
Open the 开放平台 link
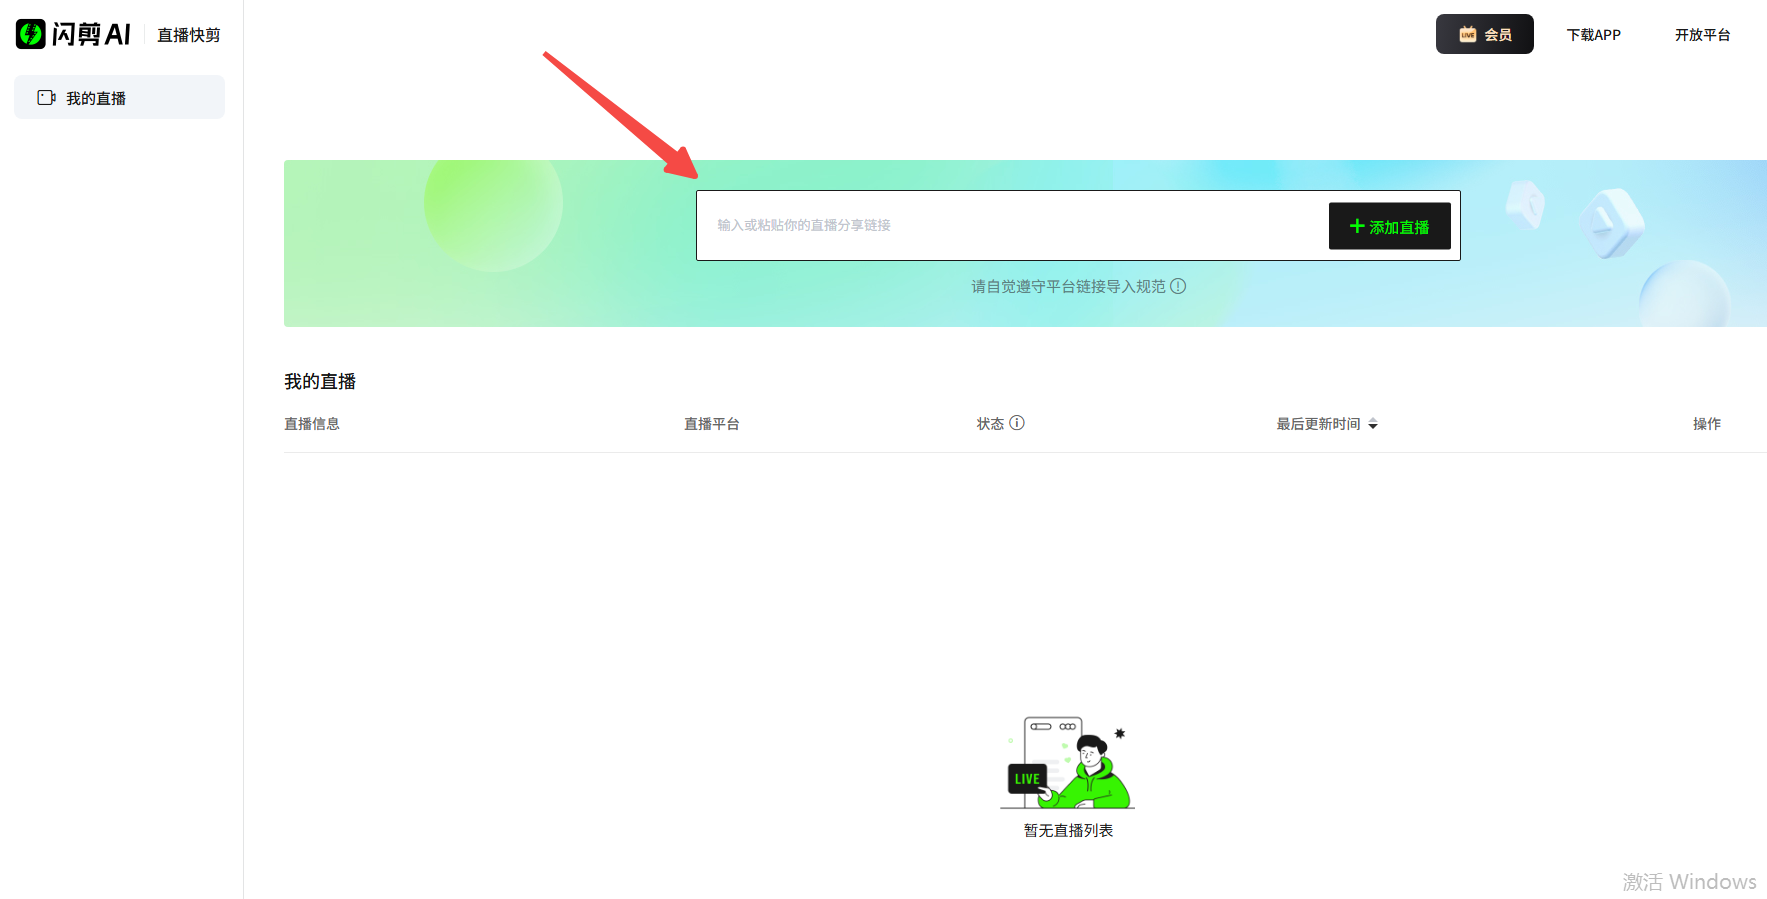[x=1702, y=35]
